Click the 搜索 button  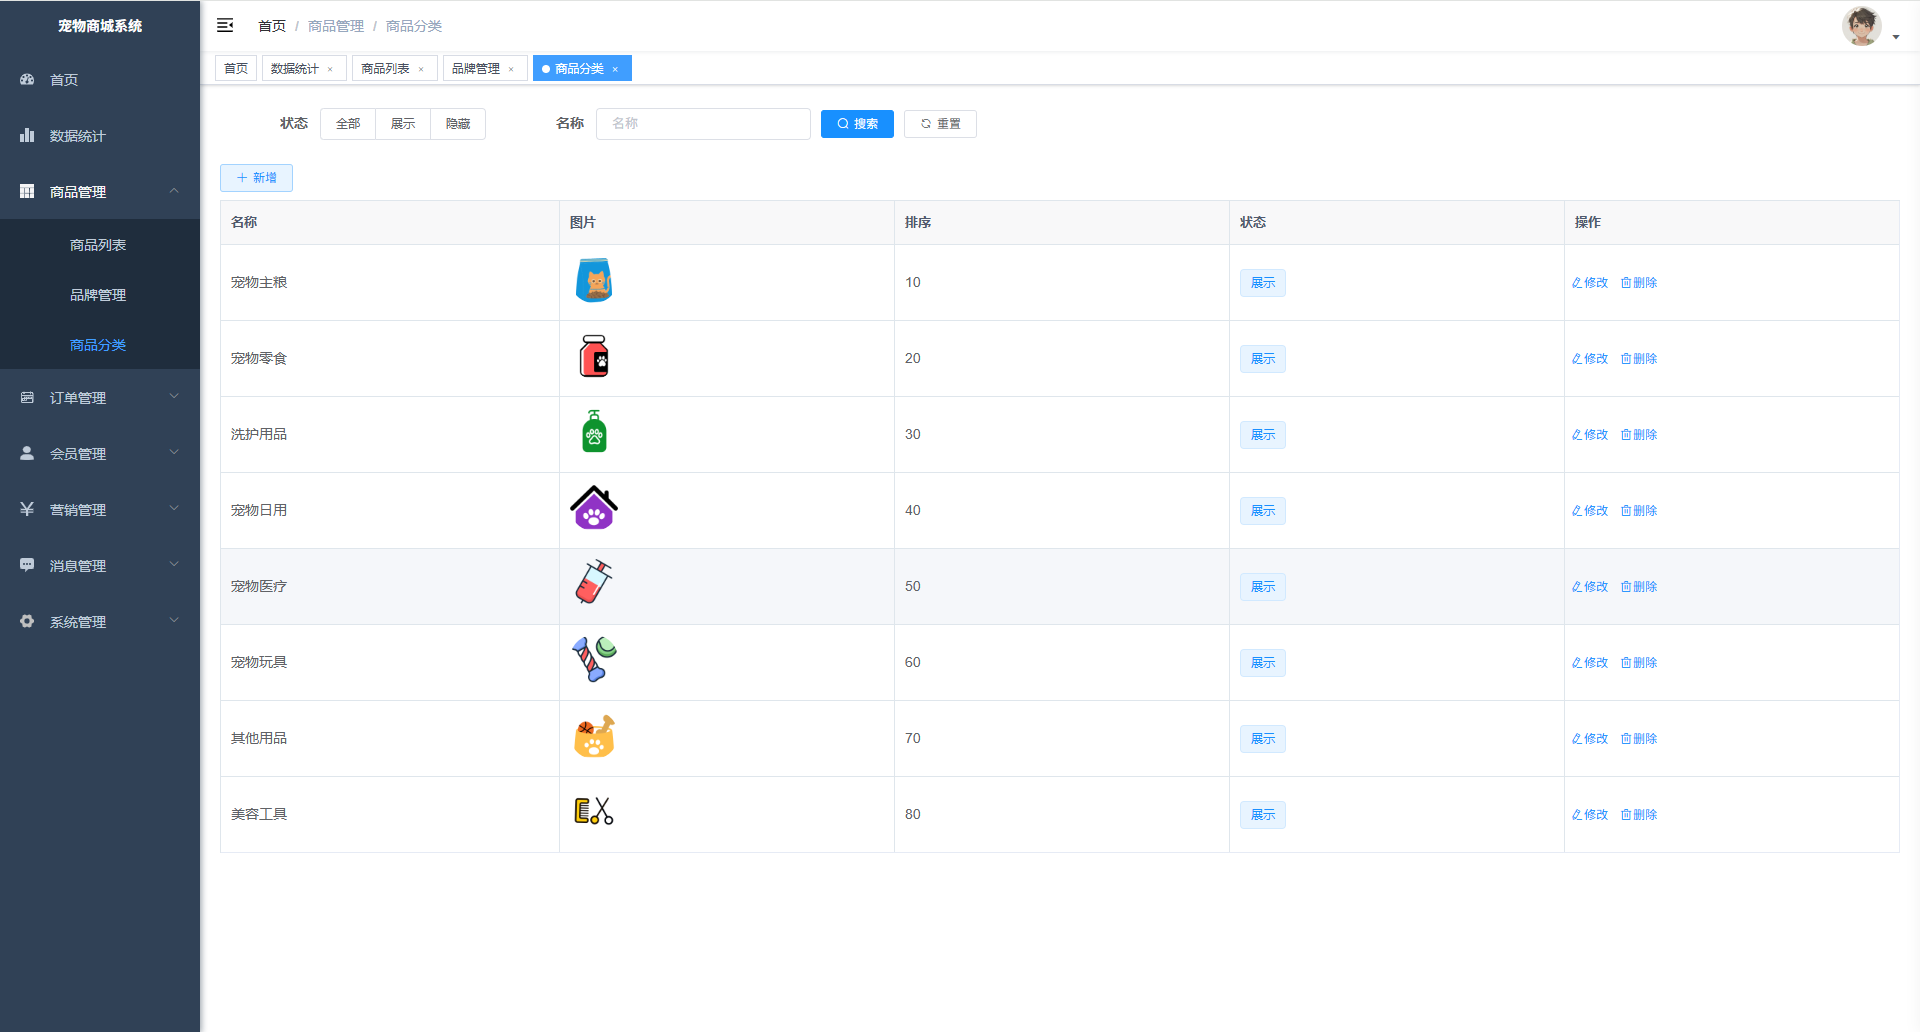pyautogui.click(x=857, y=124)
